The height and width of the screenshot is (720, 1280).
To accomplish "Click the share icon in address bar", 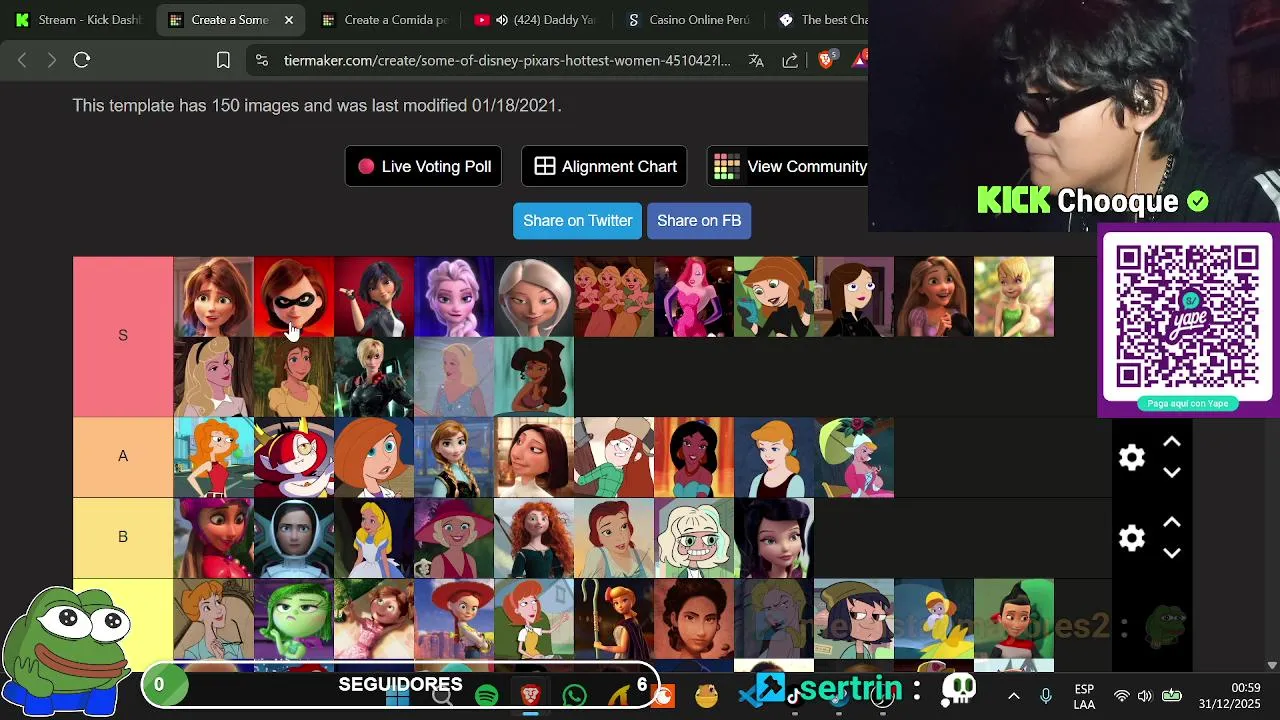I will (790, 60).
